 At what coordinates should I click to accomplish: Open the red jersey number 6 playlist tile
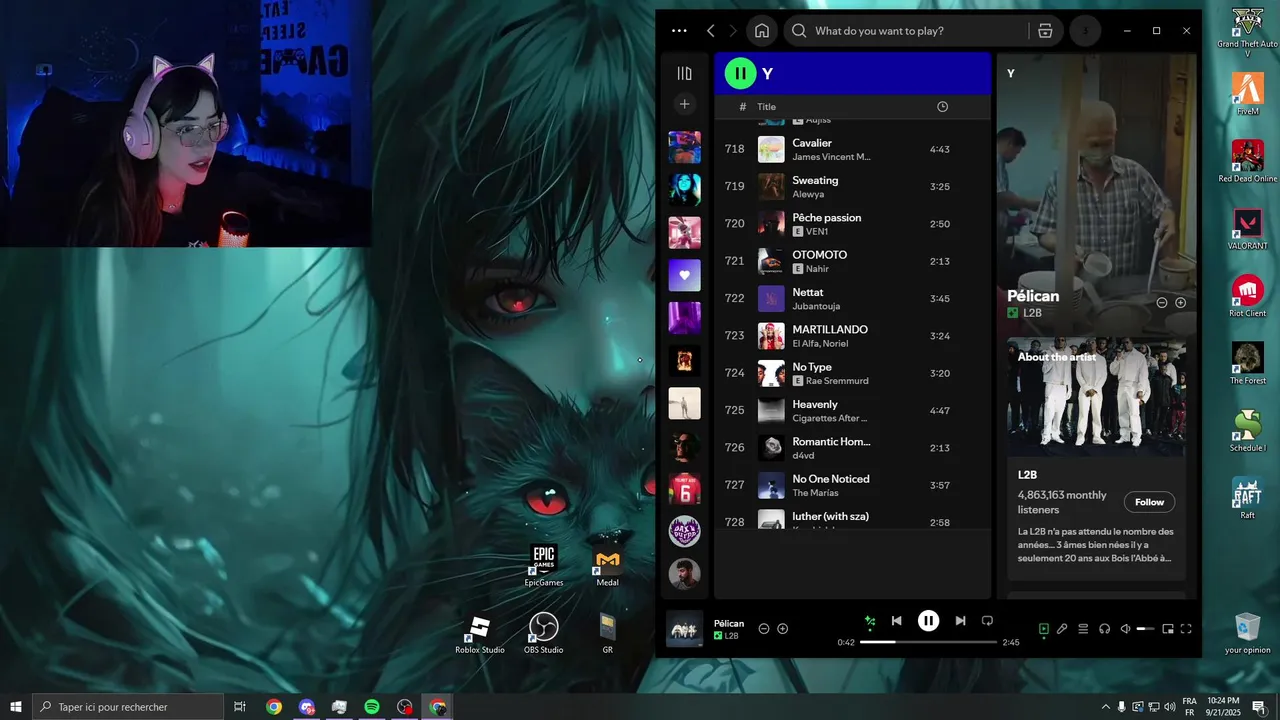point(684,489)
